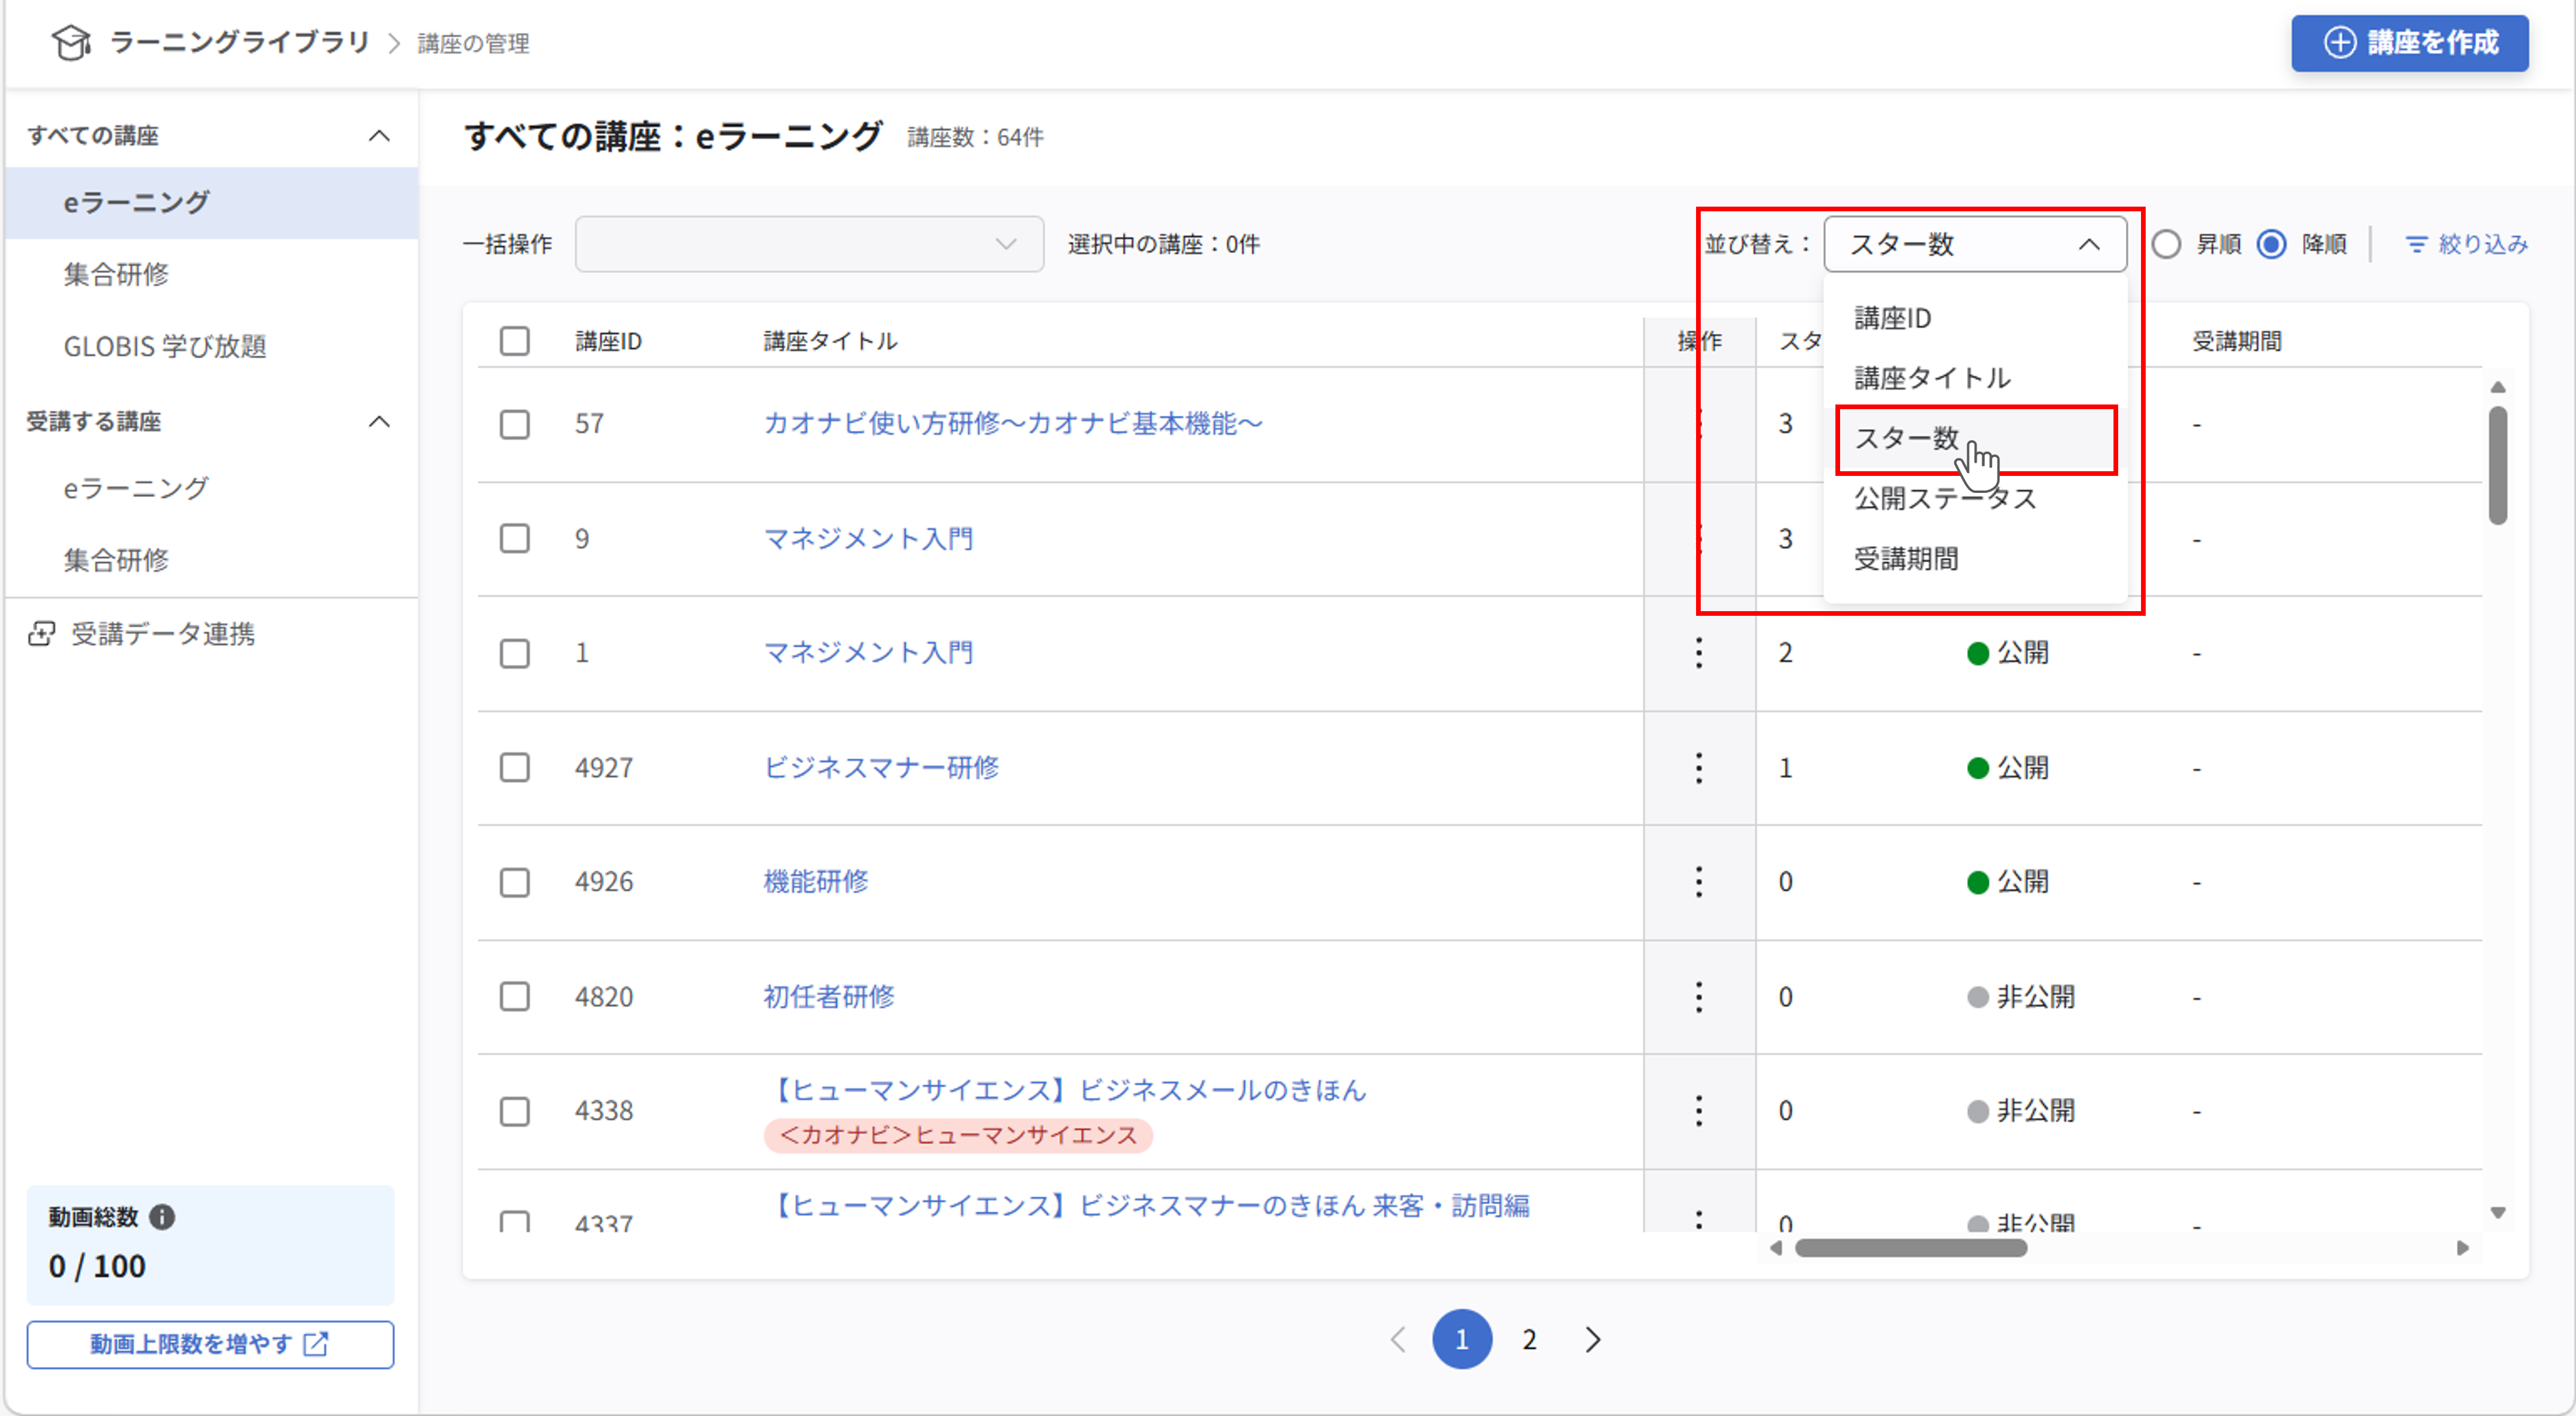2576x1416 pixels.
Task: Click the 受講期間 column header
Action: point(2237,341)
